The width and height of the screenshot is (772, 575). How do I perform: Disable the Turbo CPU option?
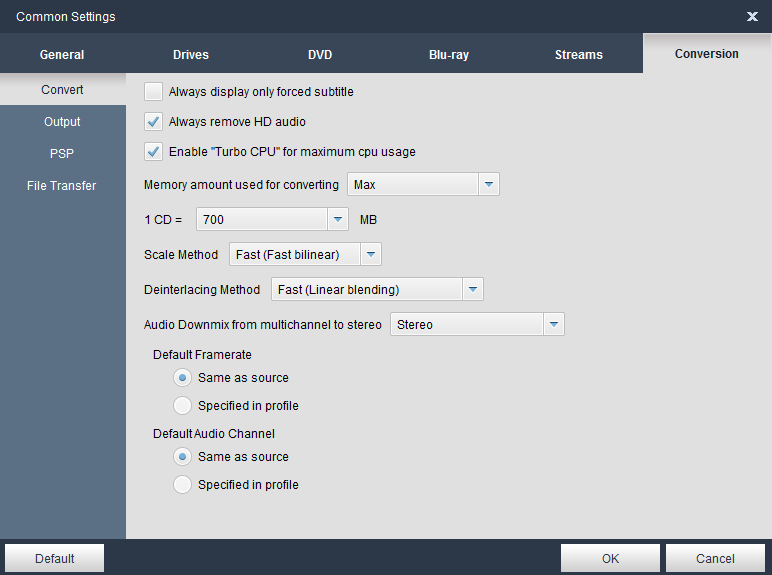[x=154, y=152]
